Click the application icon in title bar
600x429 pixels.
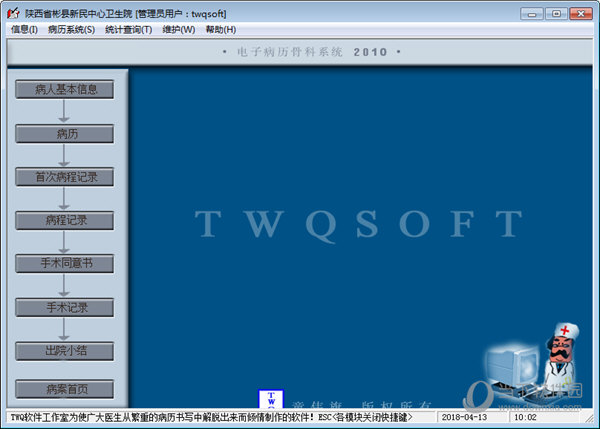[13, 13]
